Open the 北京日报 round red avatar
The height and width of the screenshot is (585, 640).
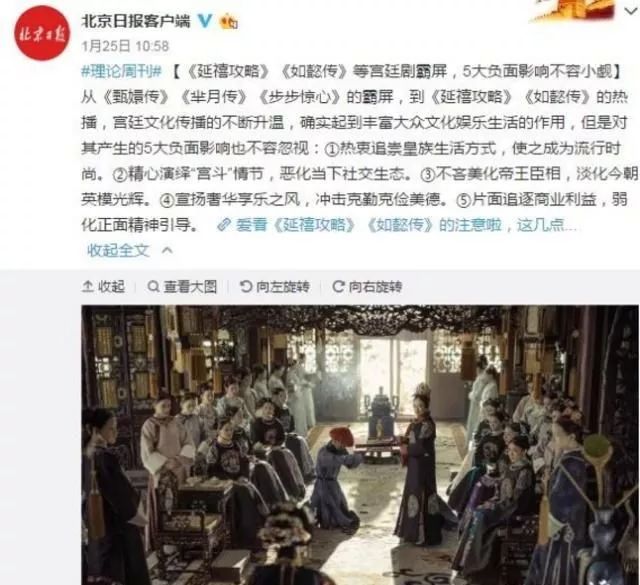click(x=42, y=33)
